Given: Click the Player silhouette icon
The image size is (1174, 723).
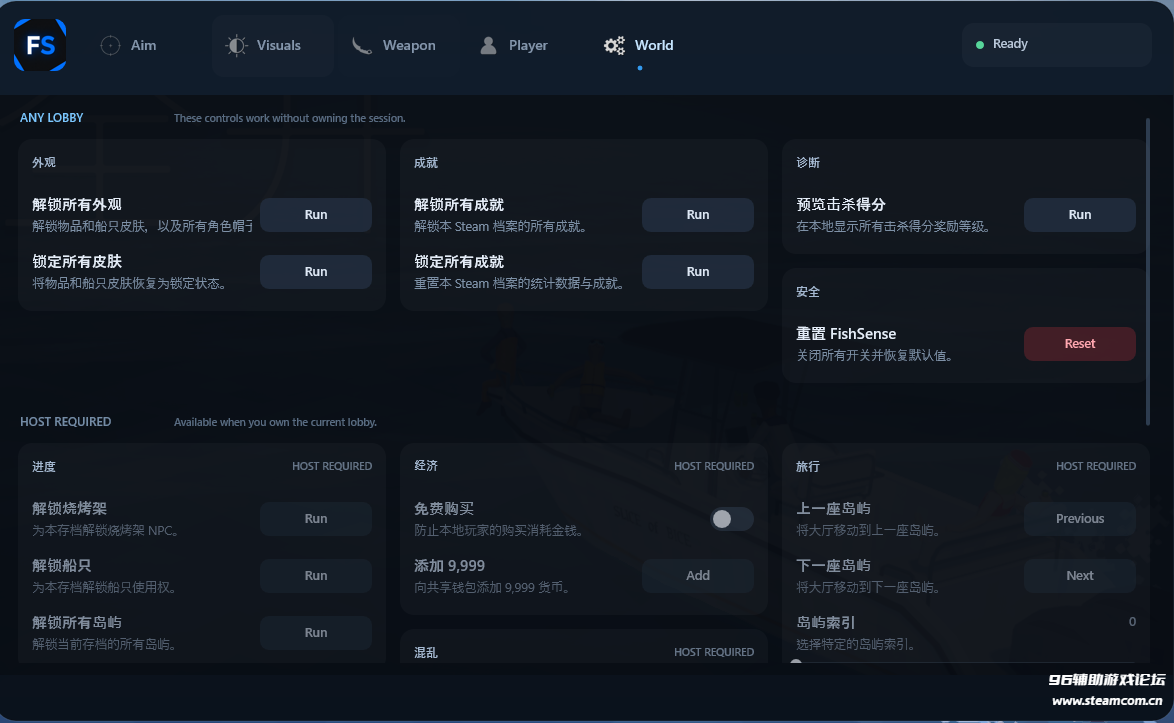Looking at the screenshot, I should (488, 46).
